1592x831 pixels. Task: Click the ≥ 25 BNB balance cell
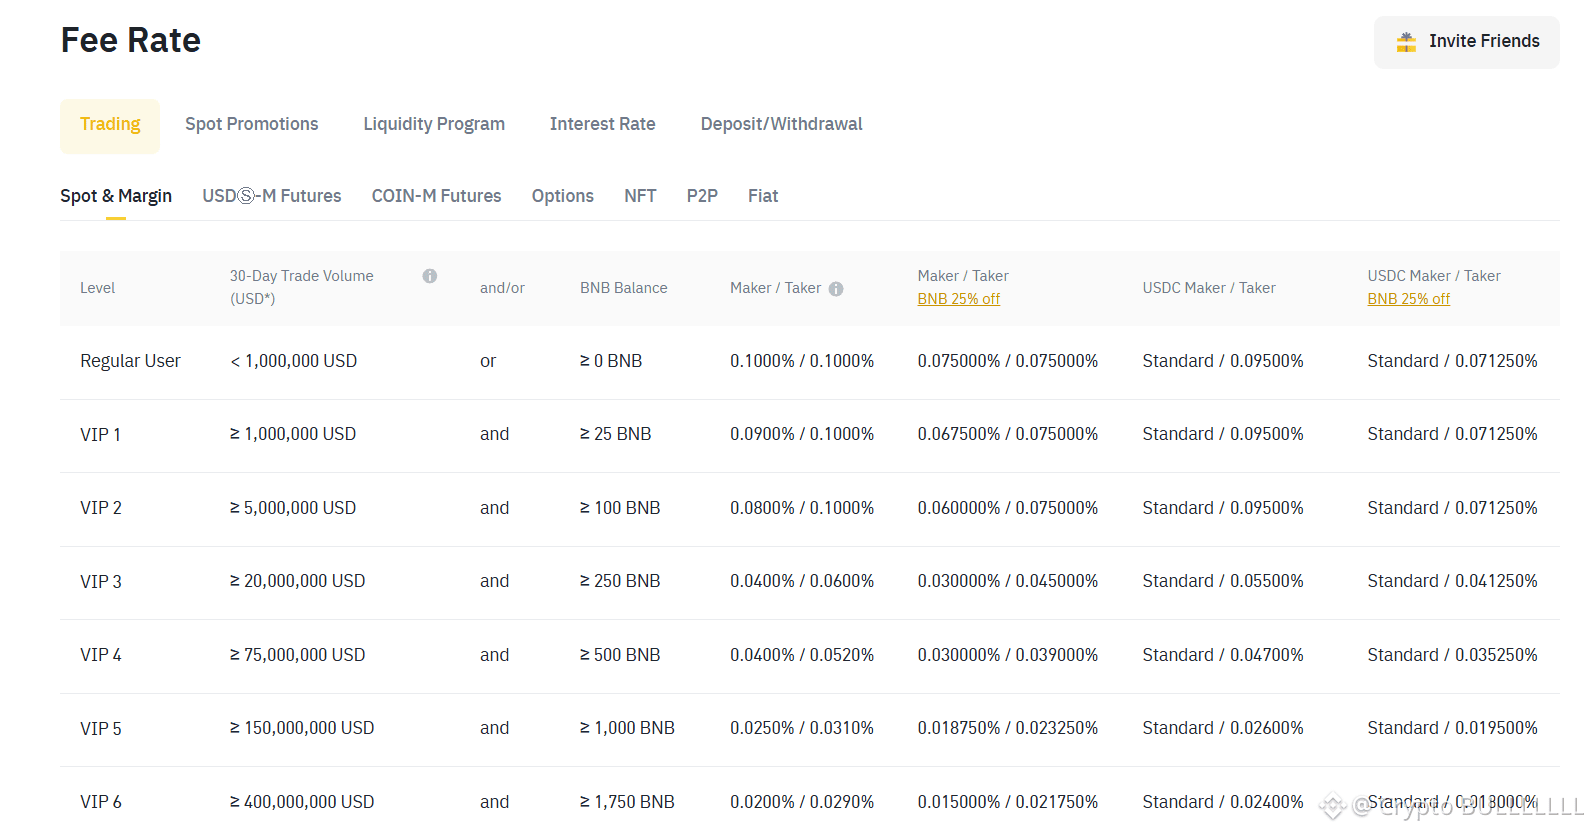(x=616, y=434)
